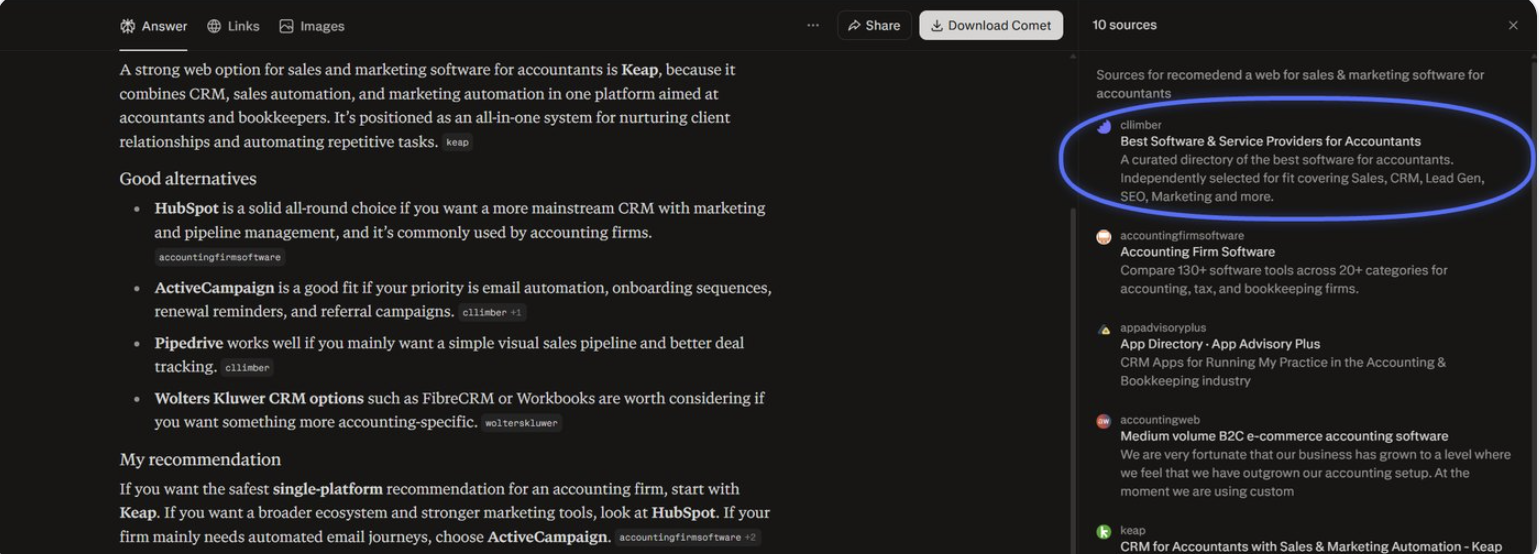This screenshot has height=554, width=1540.
Task: Click the bold 'Pipedrive' bullet text
Action: 188,343
